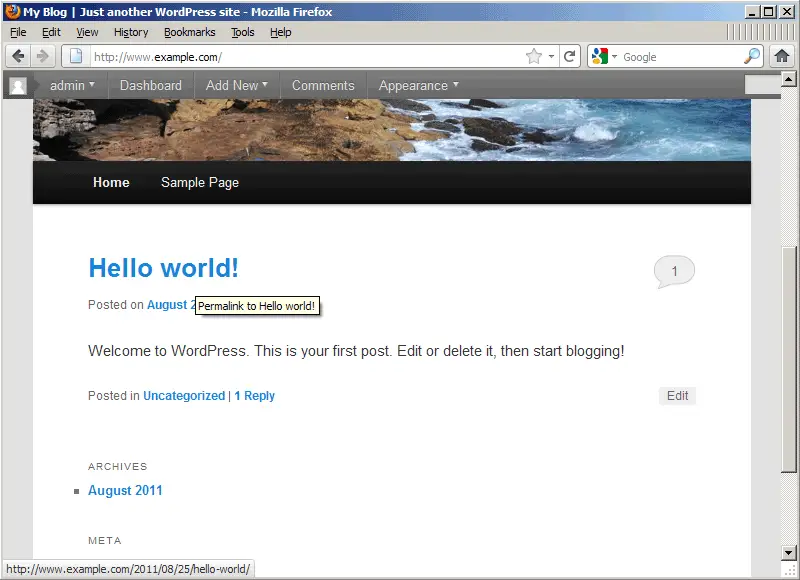Image resolution: width=800 pixels, height=580 pixels.
Task: Click the coastal header banner image
Action: pyautogui.click(x=392, y=130)
